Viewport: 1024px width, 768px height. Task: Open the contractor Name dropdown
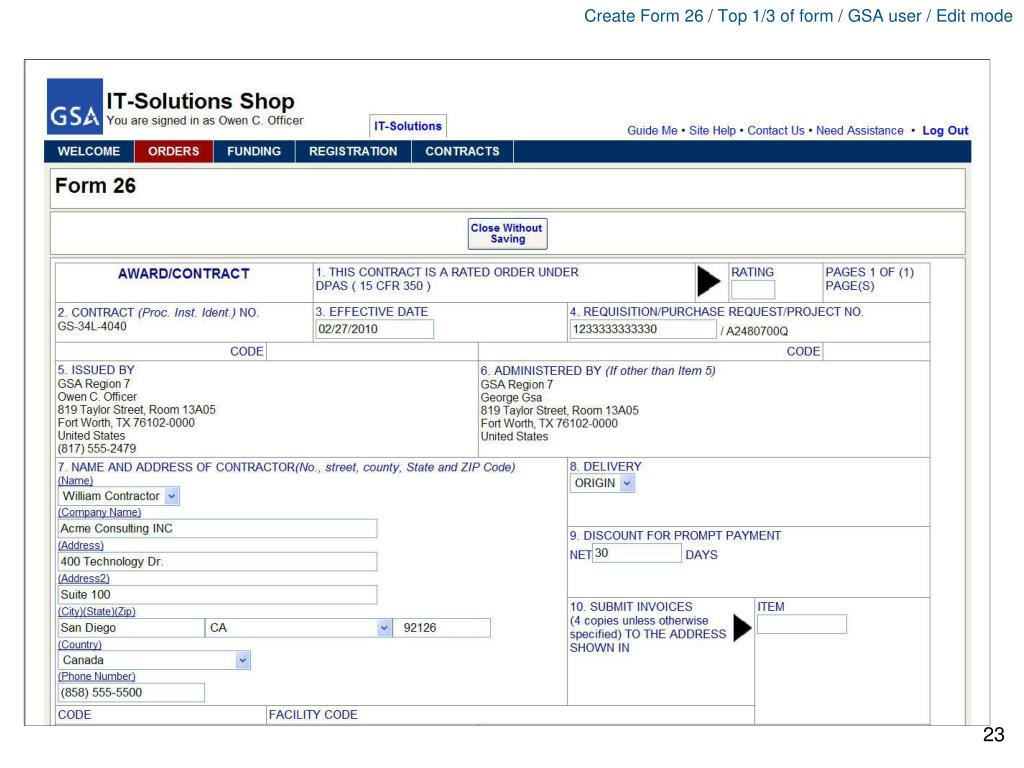[119, 496]
